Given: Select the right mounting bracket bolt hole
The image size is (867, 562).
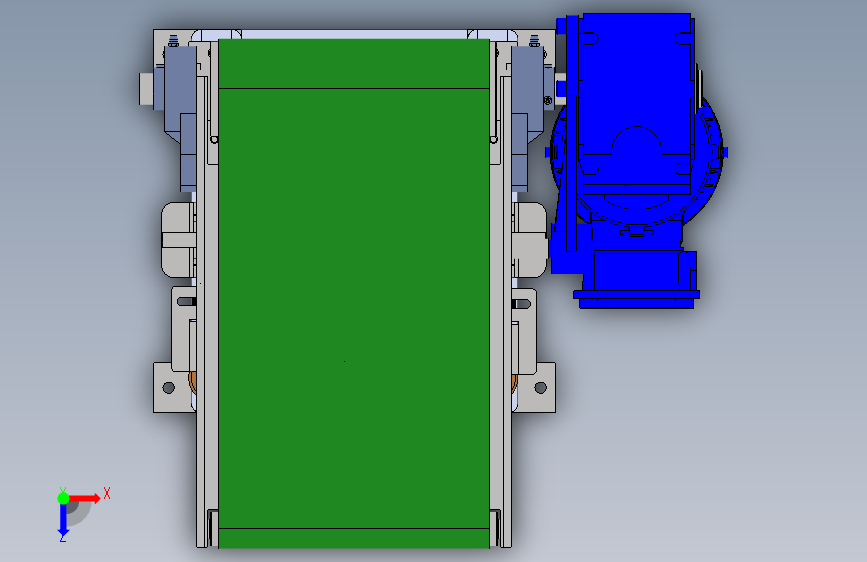Looking at the screenshot, I should point(540,388).
